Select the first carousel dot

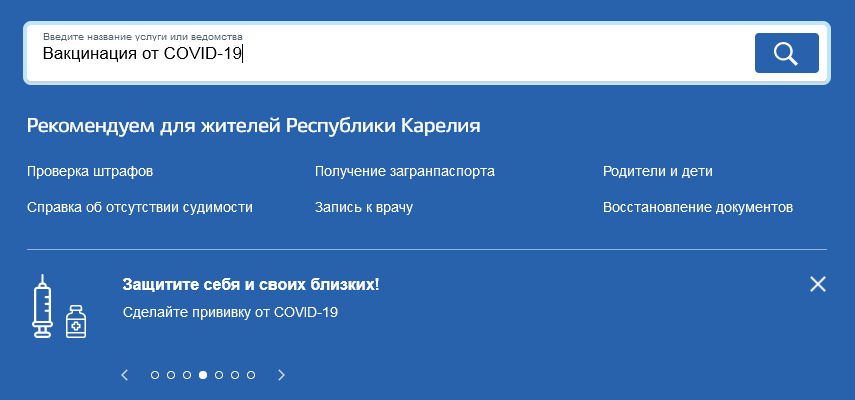(155, 375)
